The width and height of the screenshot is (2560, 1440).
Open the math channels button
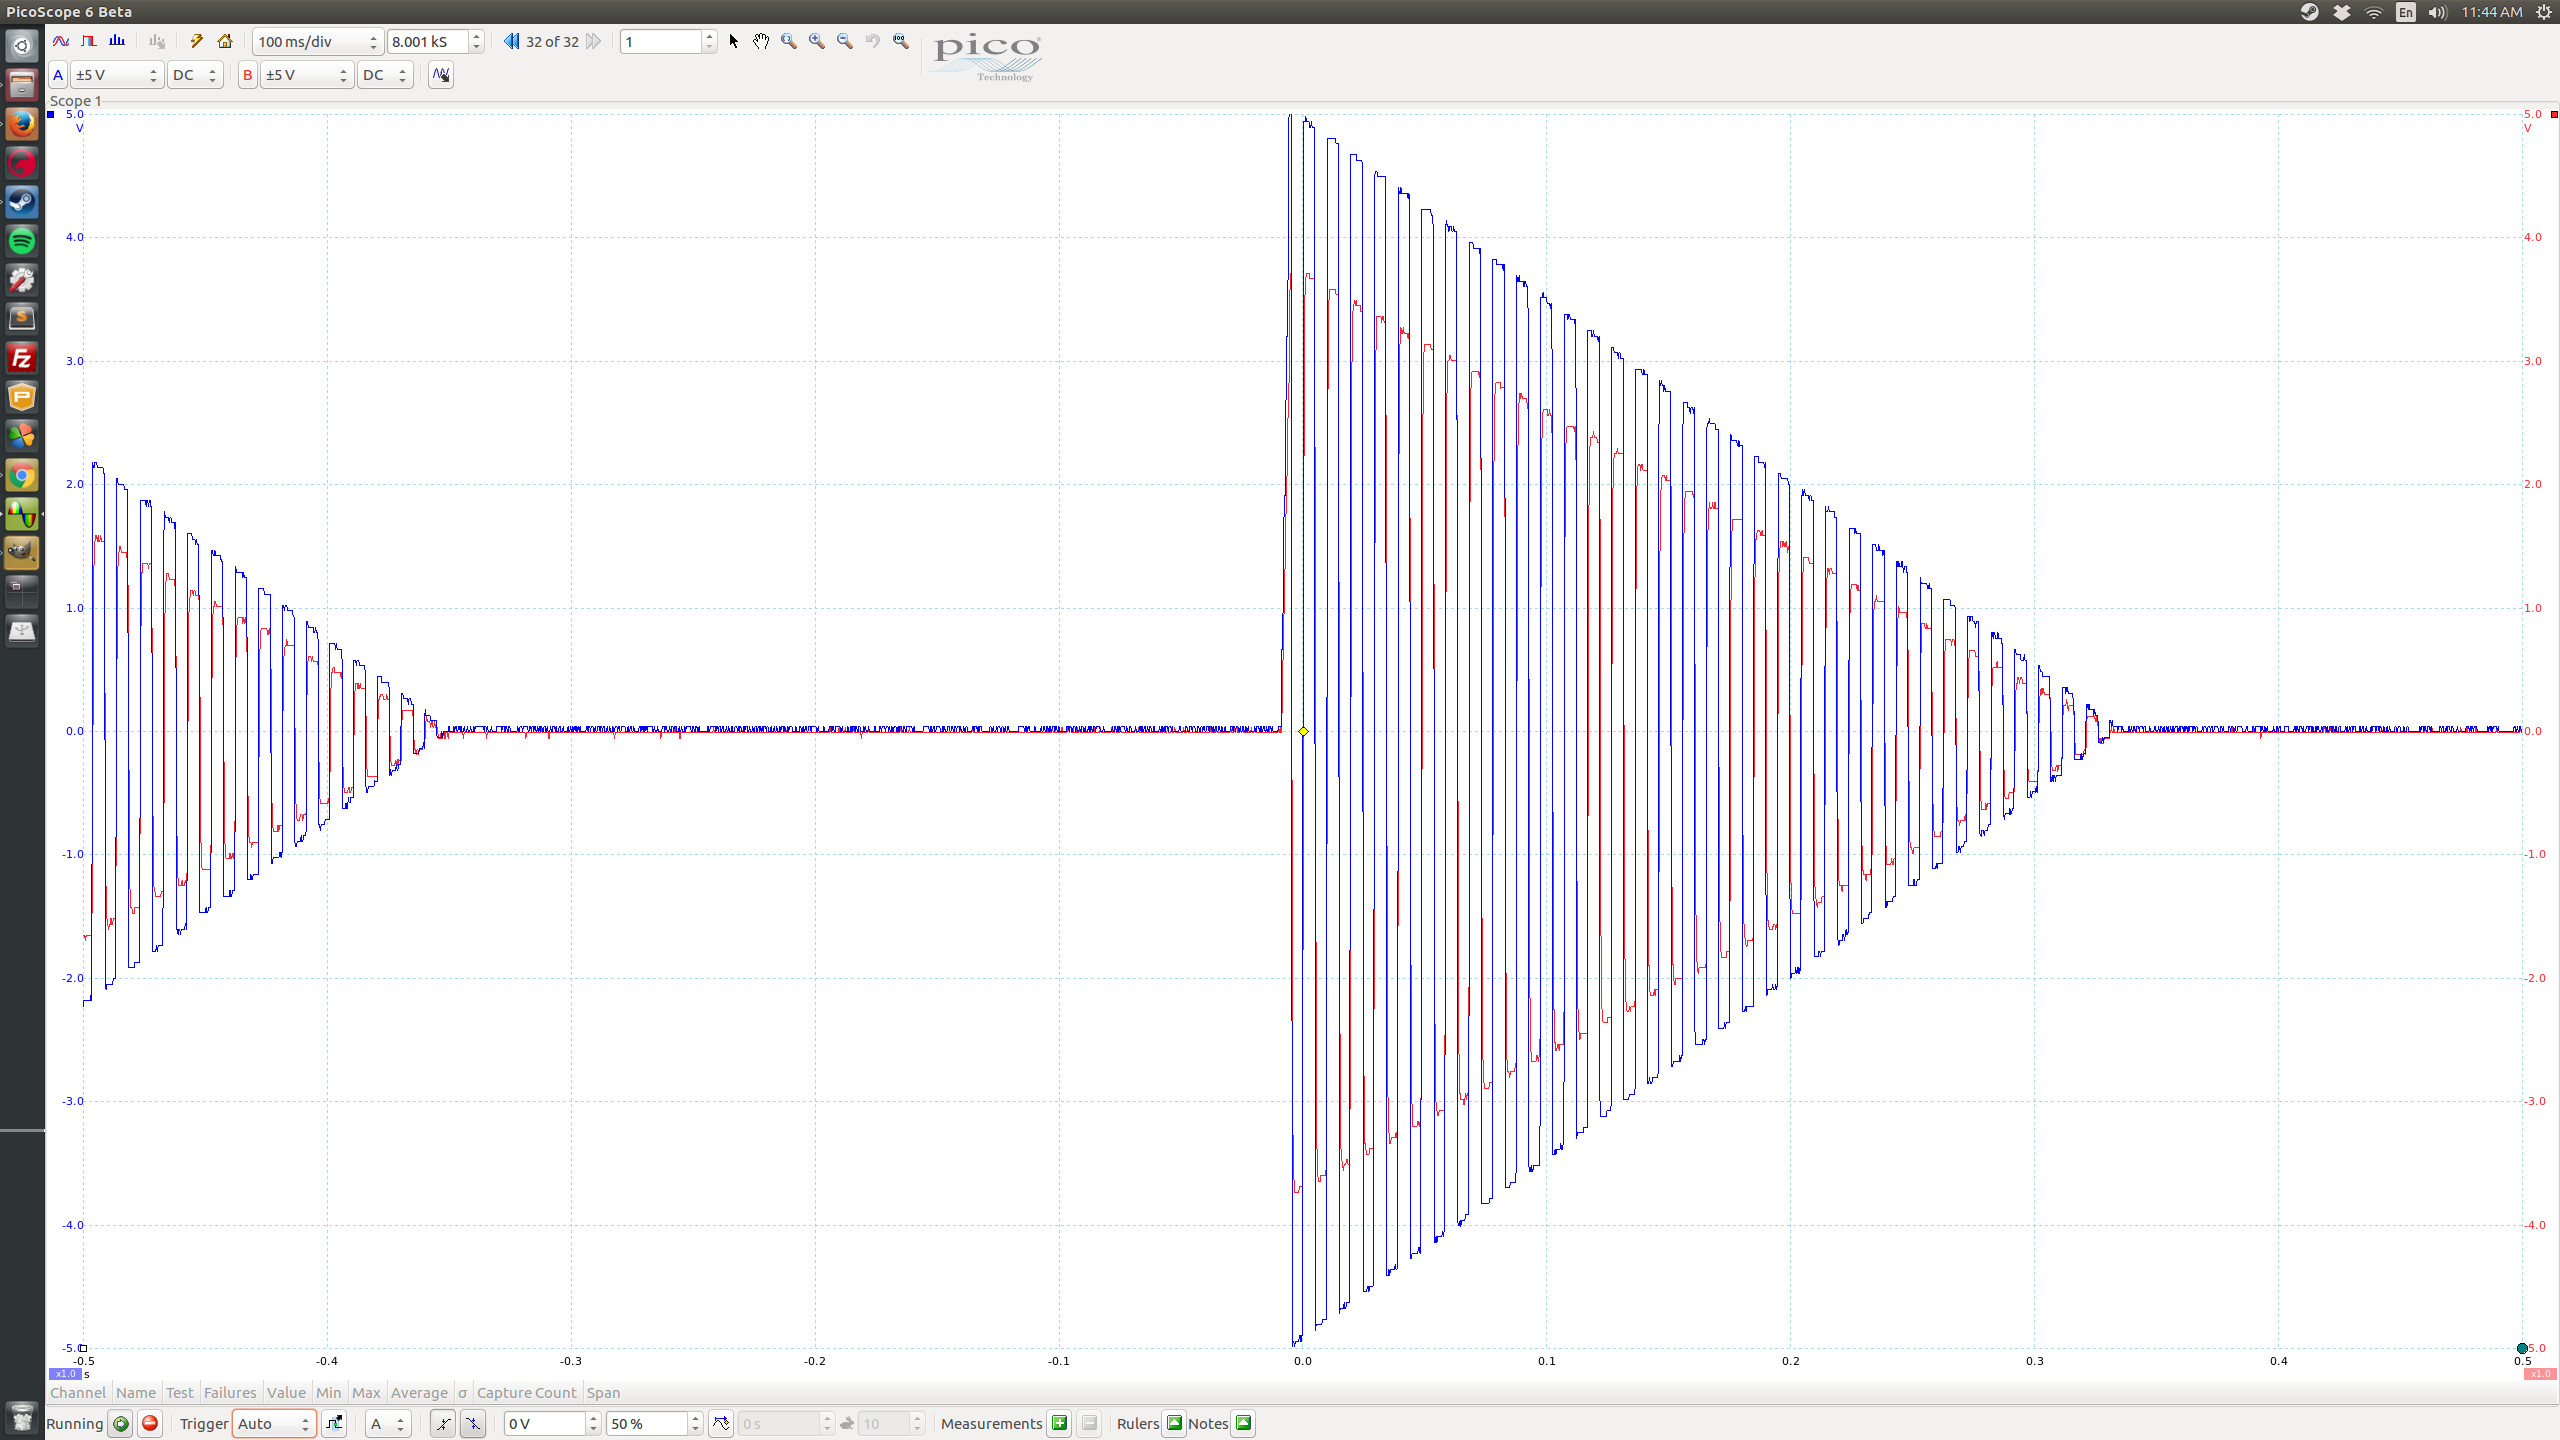(x=441, y=75)
